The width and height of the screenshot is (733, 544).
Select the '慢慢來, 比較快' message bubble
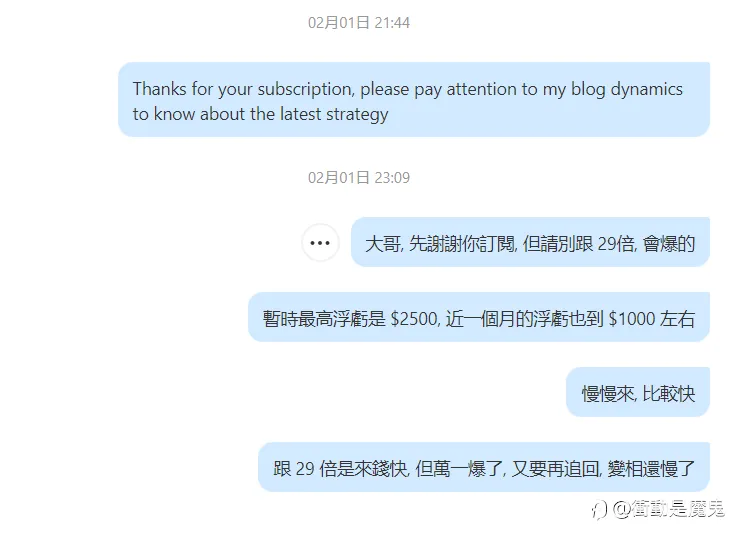(x=638, y=392)
